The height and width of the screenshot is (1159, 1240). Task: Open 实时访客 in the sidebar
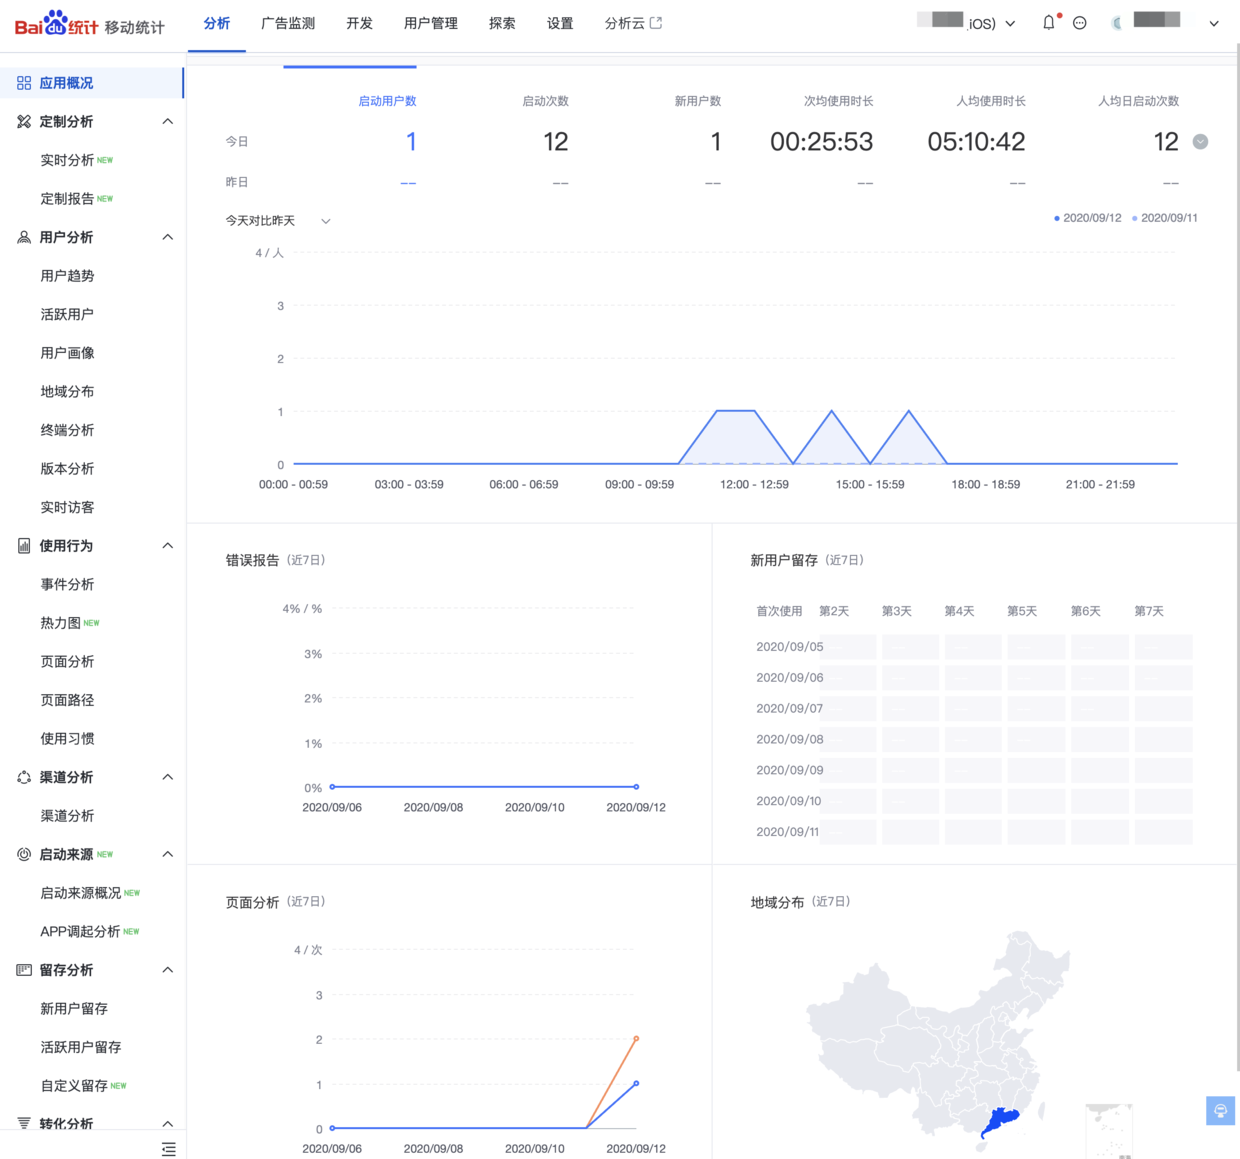tap(67, 507)
